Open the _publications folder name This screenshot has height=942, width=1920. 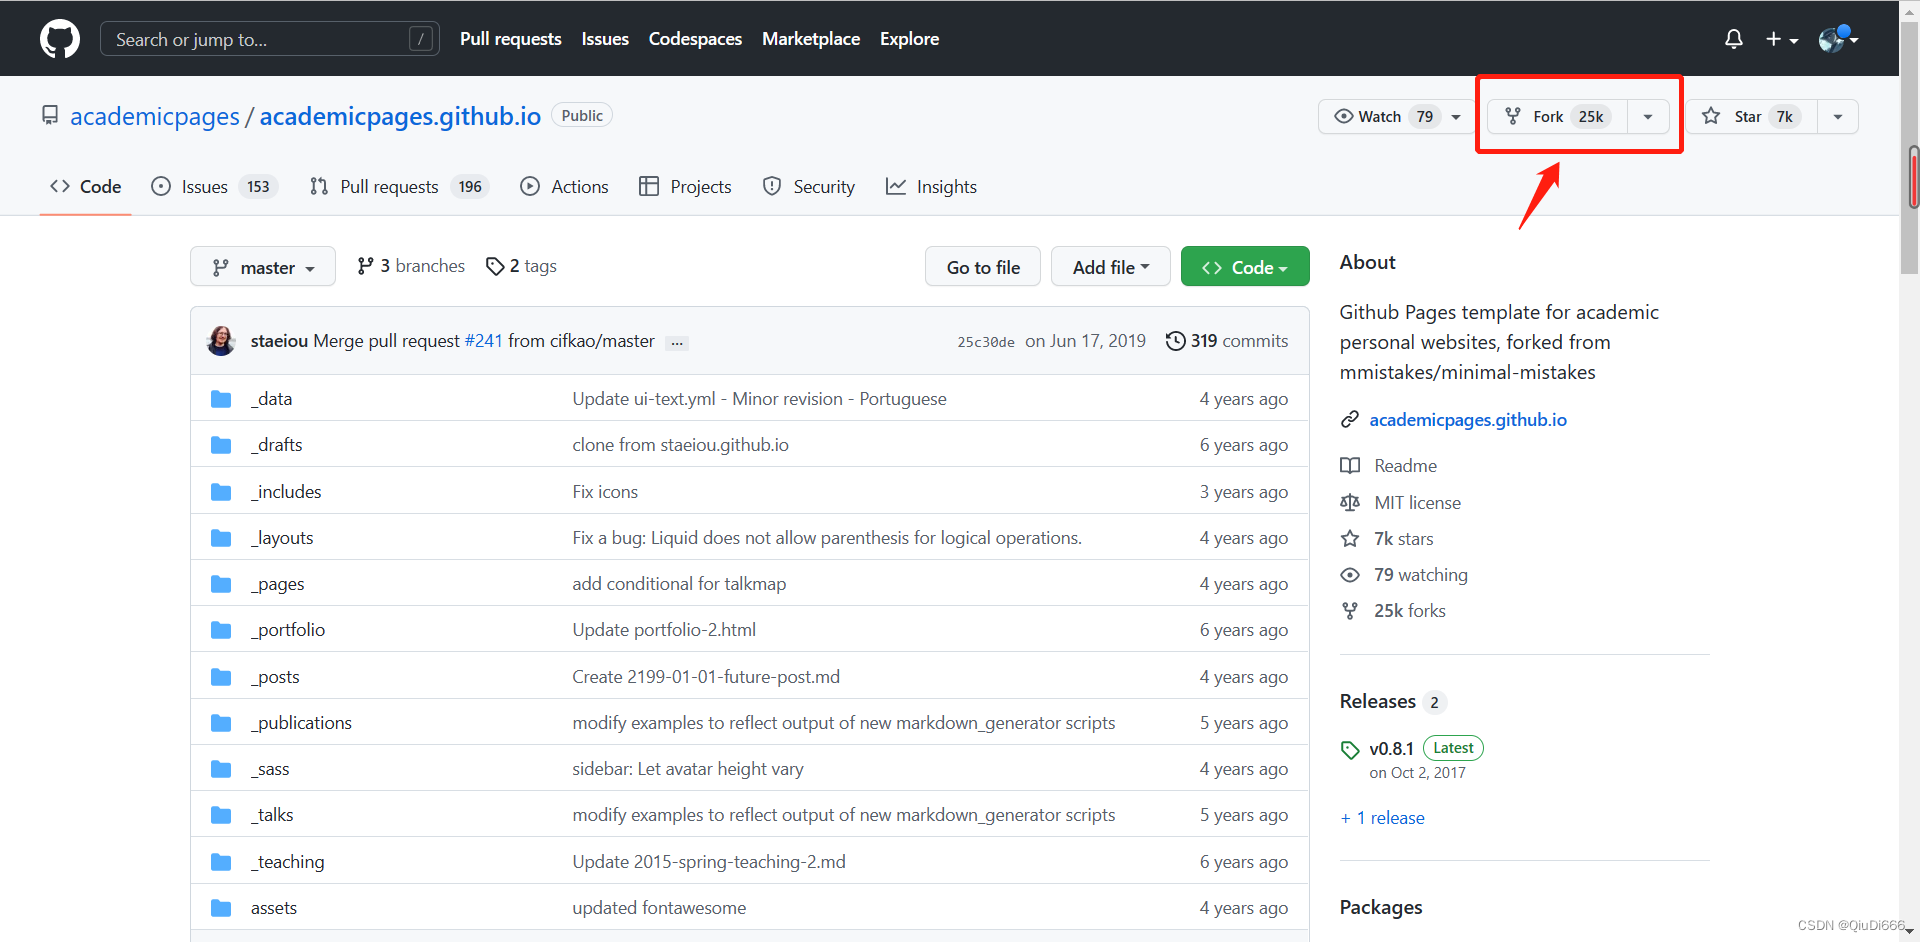click(x=301, y=723)
